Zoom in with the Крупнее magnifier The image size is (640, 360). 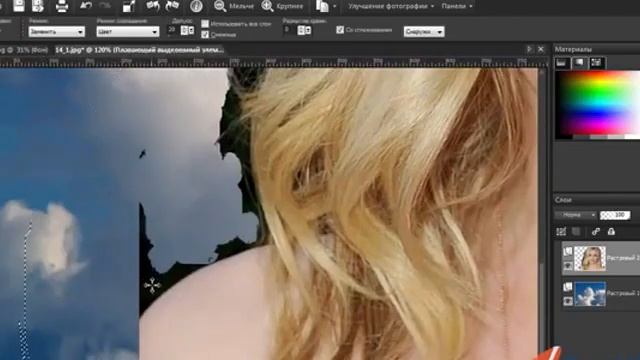click(x=267, y=6)
